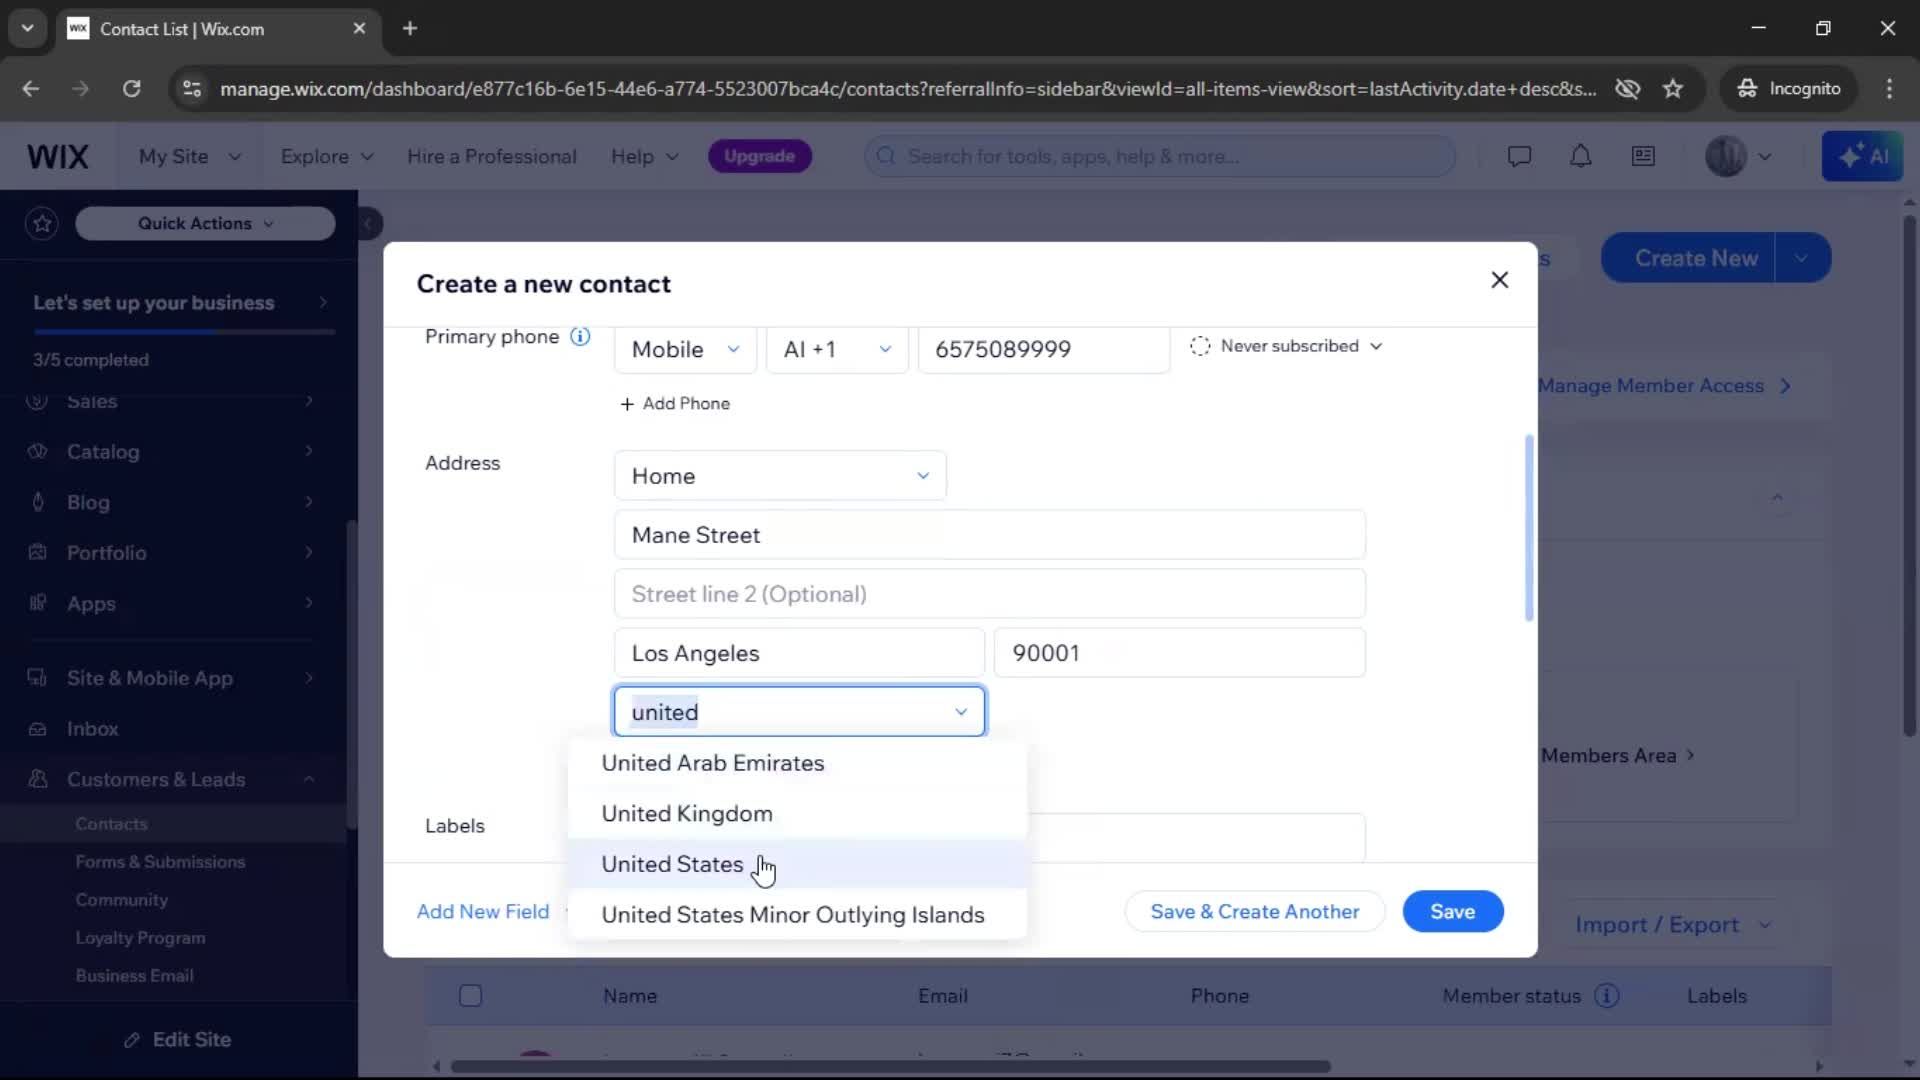
Task: Open the Import / Export dropdown
Action: tap(1673, 925)
